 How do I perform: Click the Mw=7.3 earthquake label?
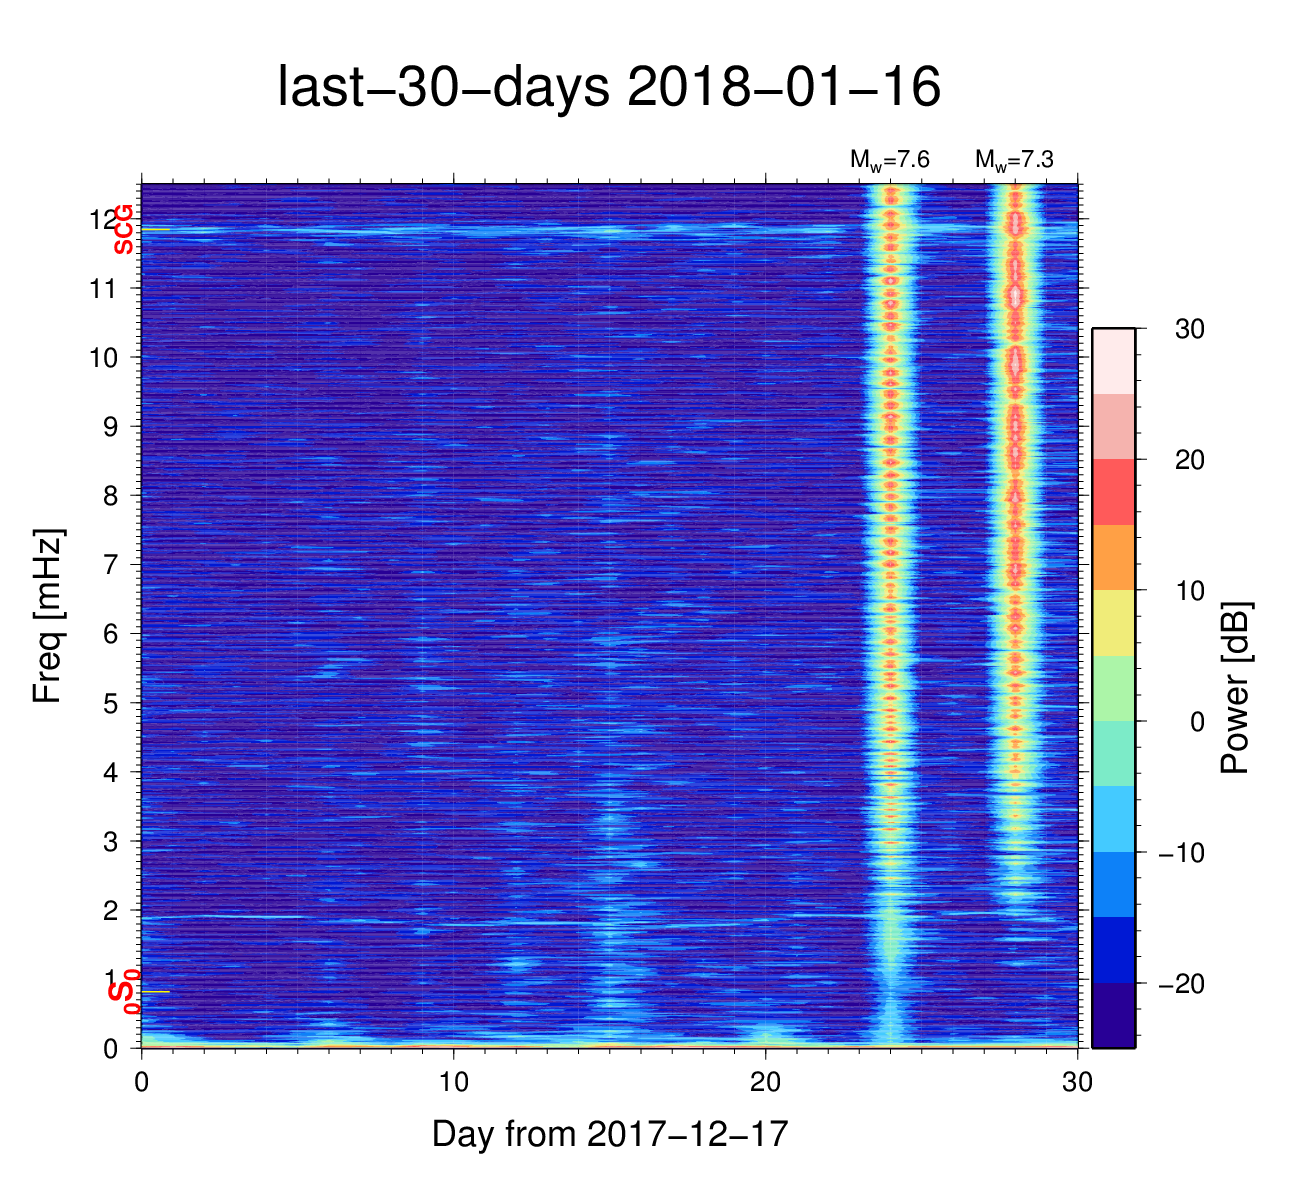click(1014, 160)
